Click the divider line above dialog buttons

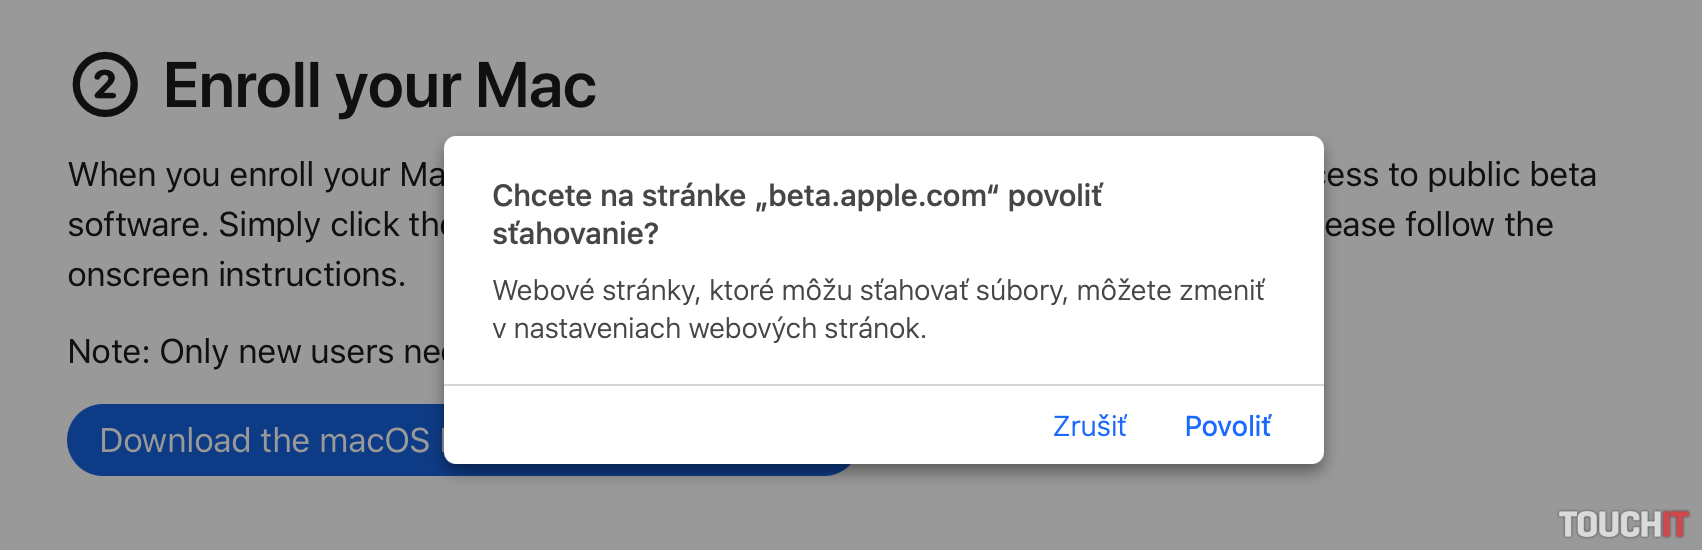883,385
